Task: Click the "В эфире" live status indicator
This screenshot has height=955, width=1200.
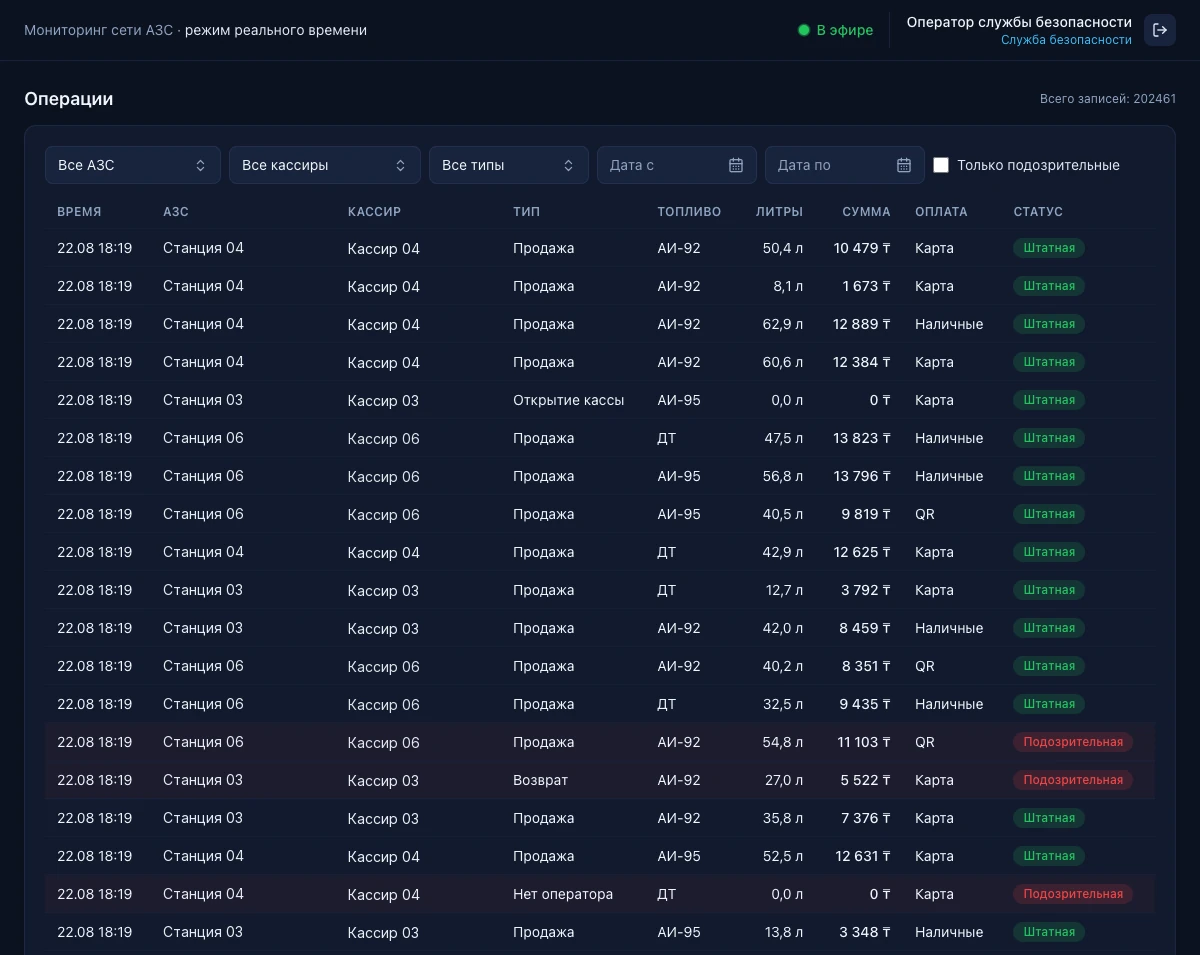Action: (835, 30)
